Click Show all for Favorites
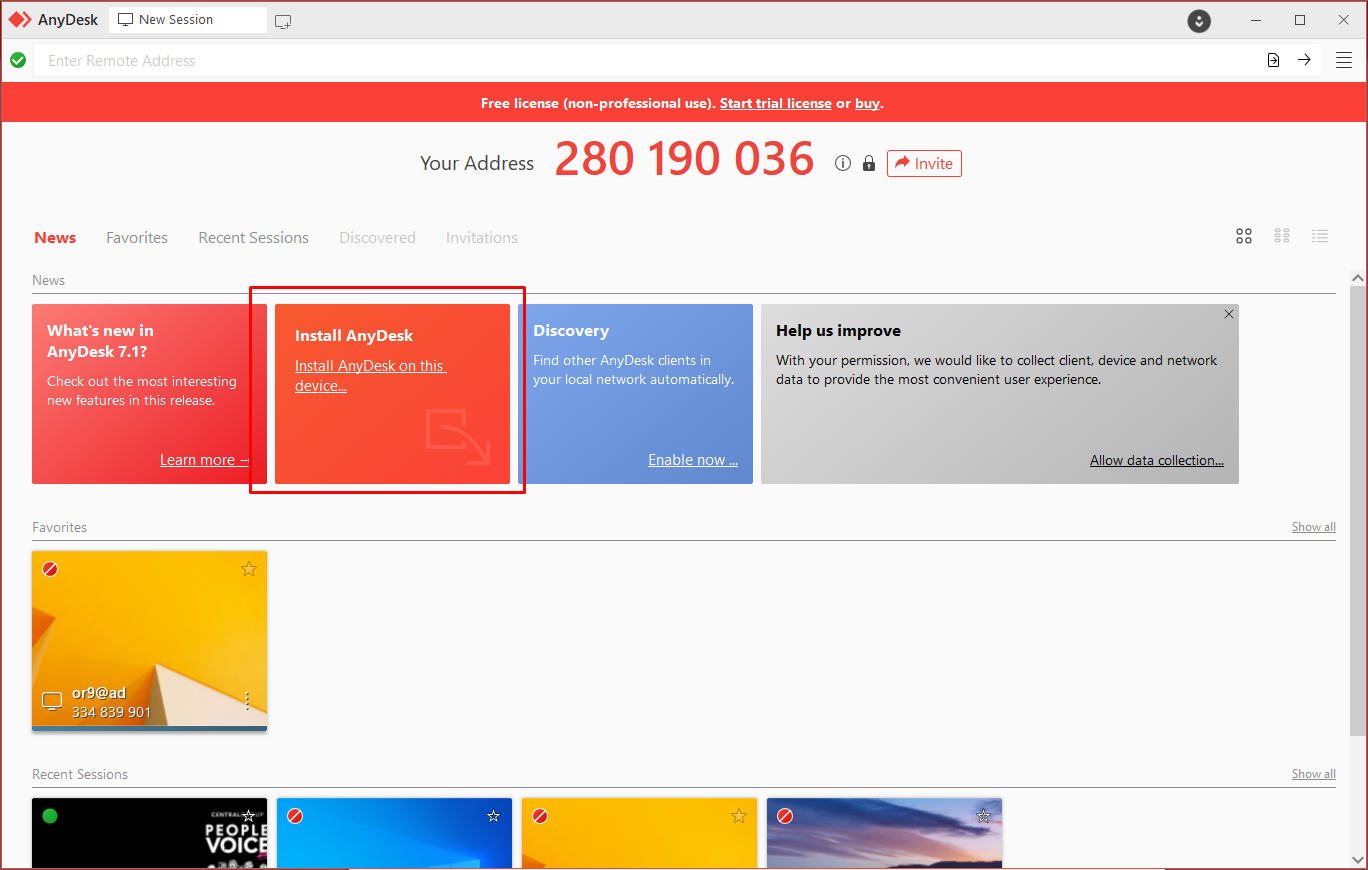This screenshot has width=1368, height=870. (x=1313, y=527)
